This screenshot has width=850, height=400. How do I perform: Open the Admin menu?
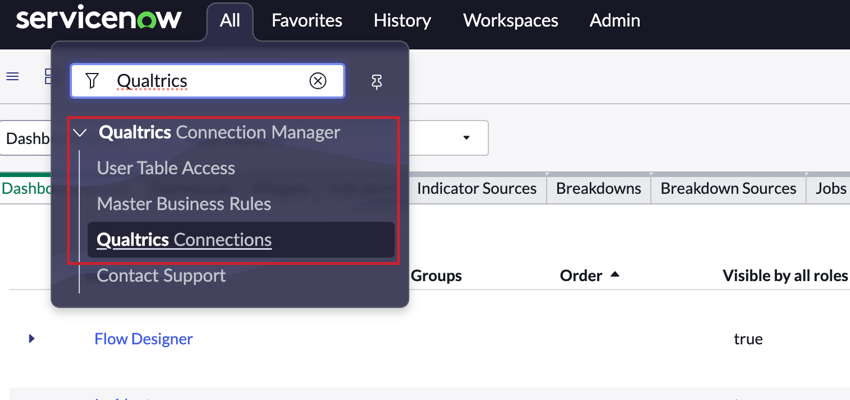coord(615,21)
